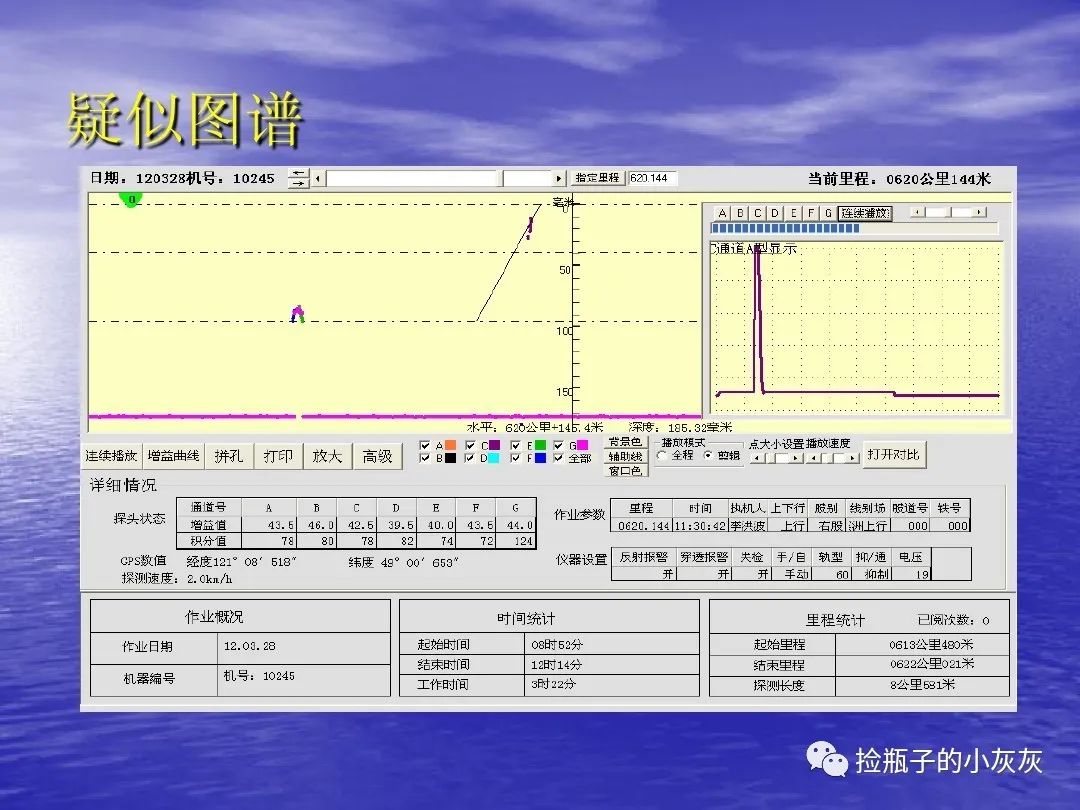Toggle channel C checkbox
Image resolution: width=1080 pixels, height=810 pixels.
(471, 446)
